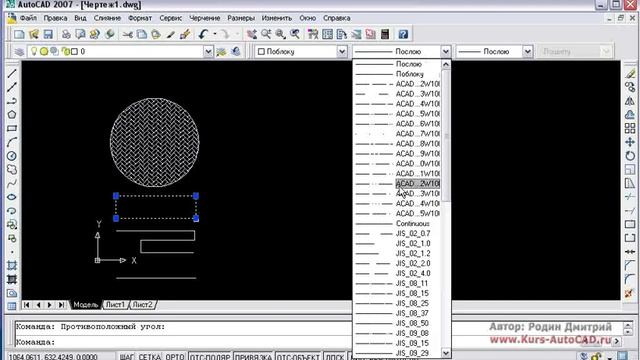Open the QuickCalc calculator icon
640x360 pixels.
[x=384, y=34]
